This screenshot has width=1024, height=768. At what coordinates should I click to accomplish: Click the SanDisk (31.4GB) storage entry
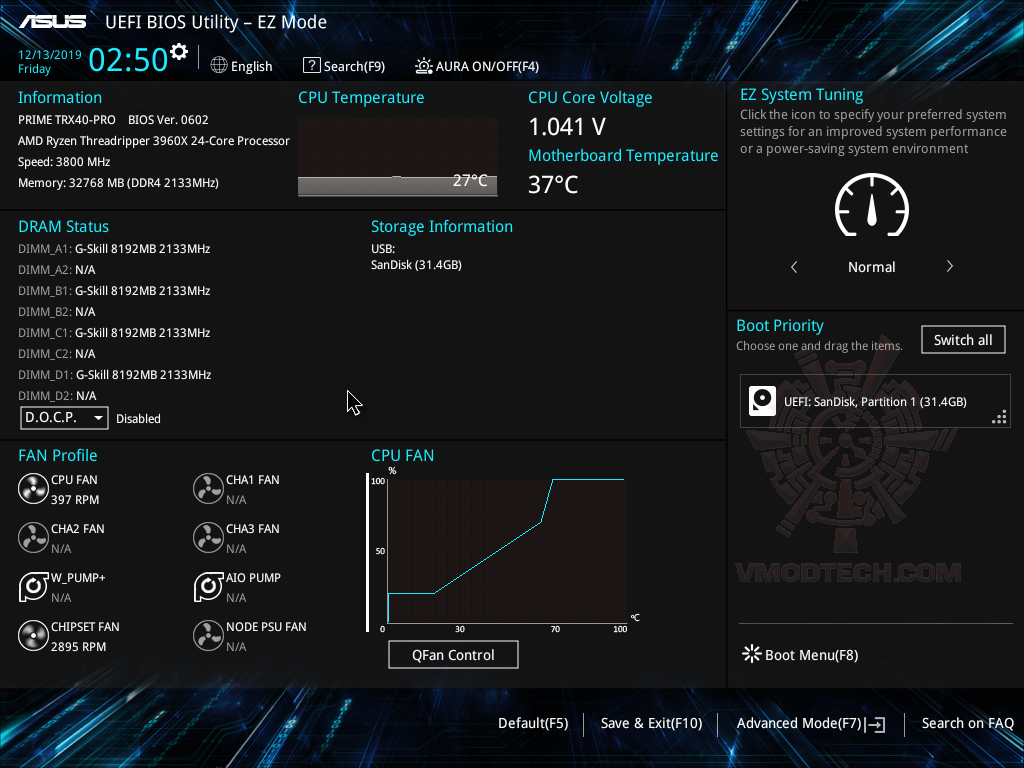click(416, 265)
